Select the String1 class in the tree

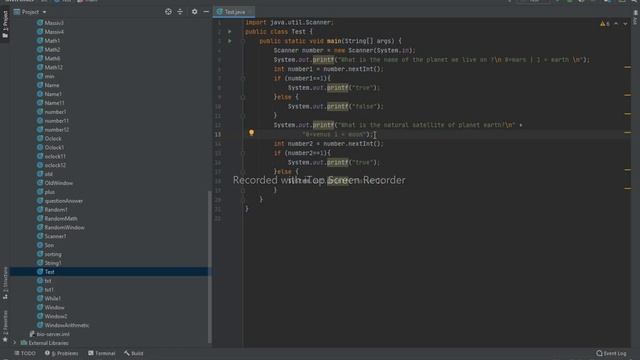(x=53, y=263)
